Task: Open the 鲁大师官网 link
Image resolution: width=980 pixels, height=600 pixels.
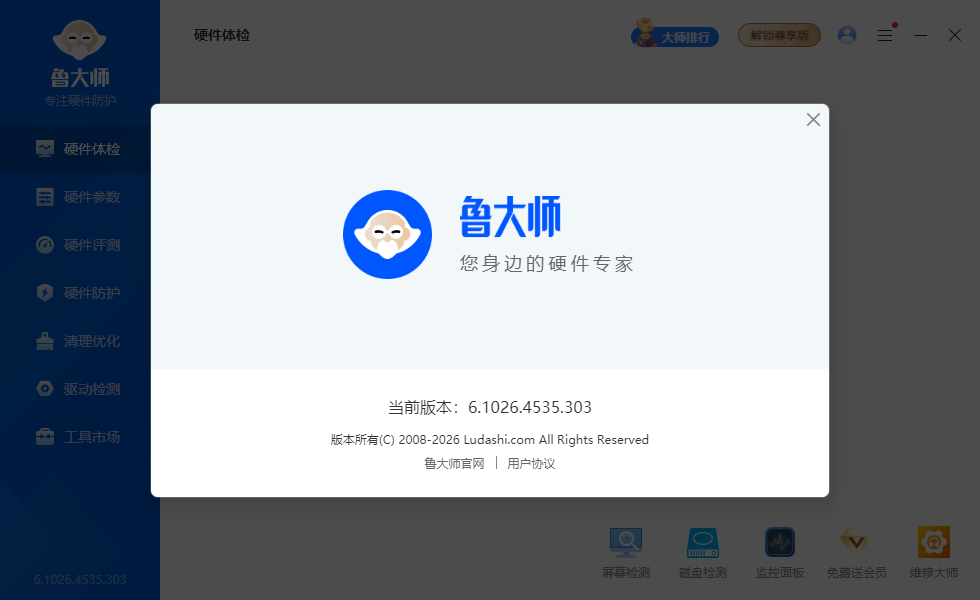Action: 454,464
